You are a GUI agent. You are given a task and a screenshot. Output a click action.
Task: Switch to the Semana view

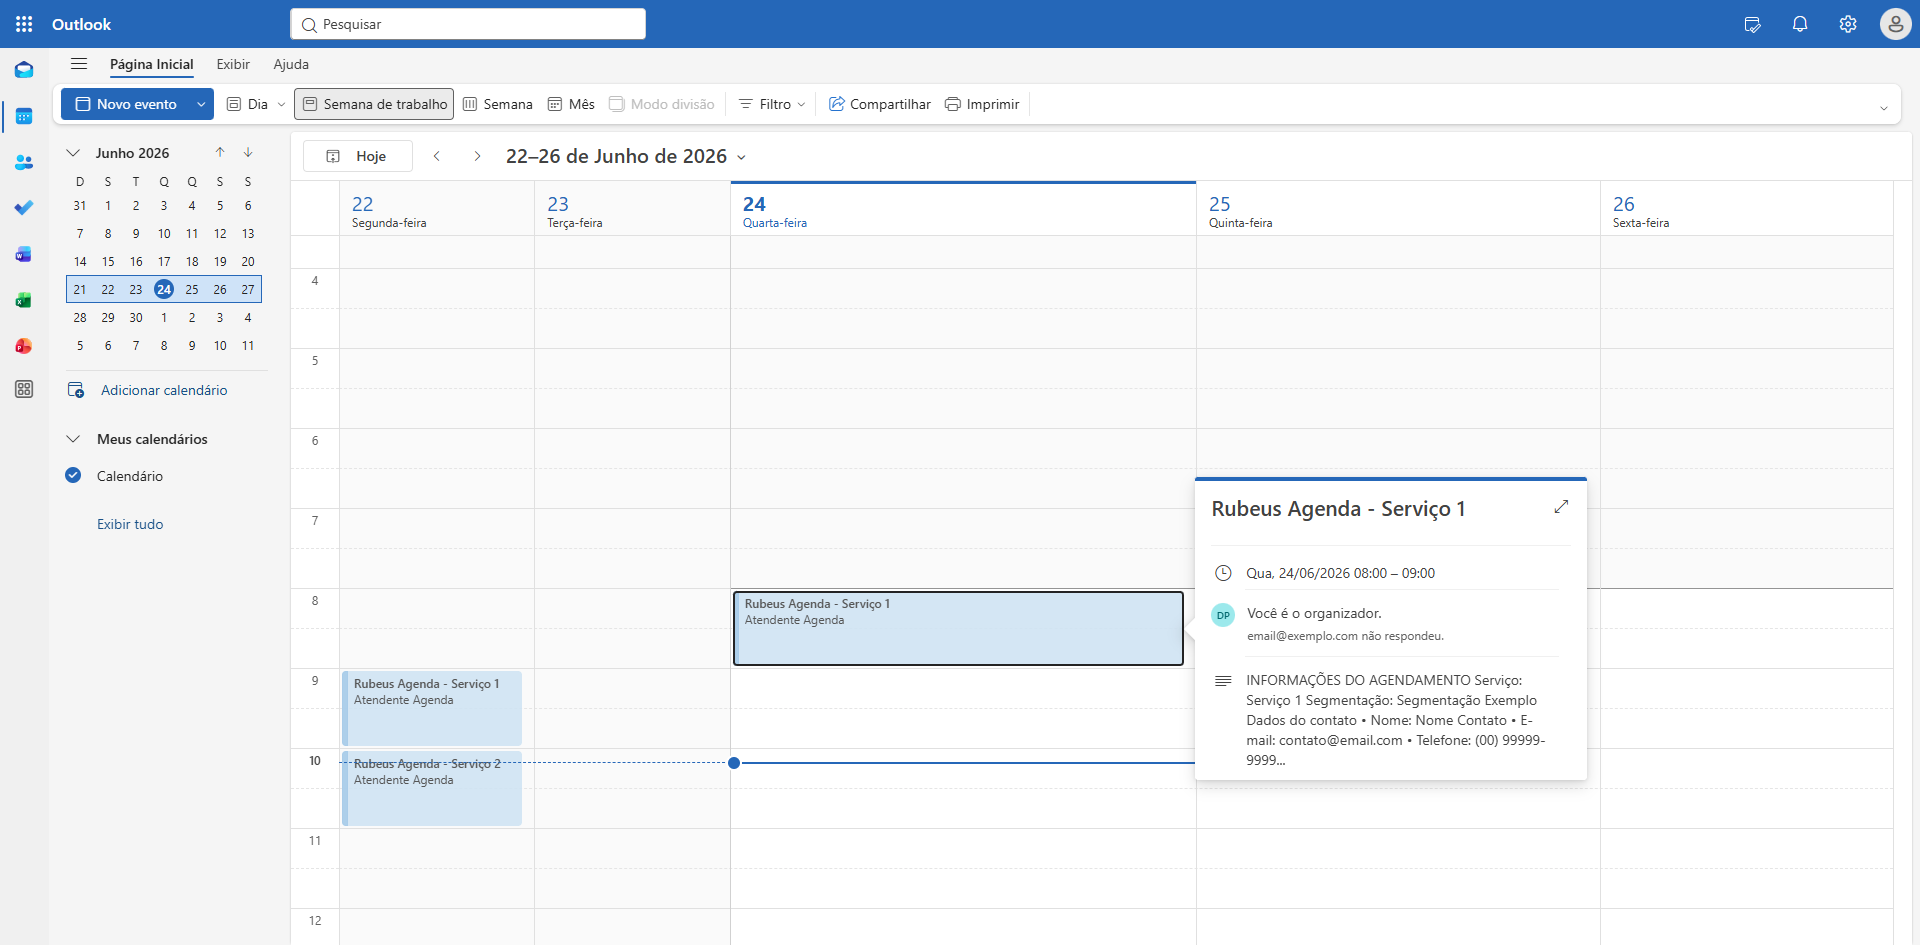(498, 104)
